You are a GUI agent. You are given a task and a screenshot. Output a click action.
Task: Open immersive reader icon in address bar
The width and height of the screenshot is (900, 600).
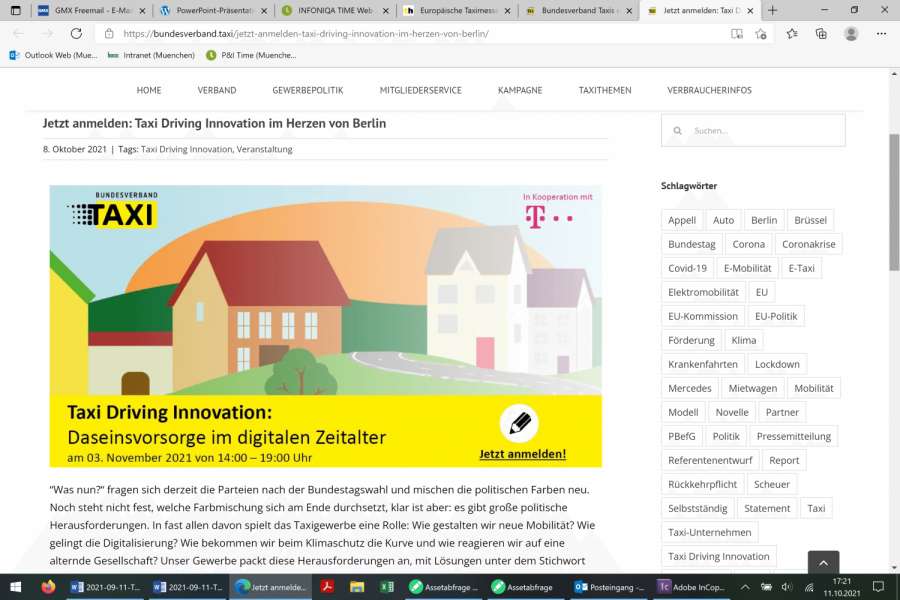(736, 34)
